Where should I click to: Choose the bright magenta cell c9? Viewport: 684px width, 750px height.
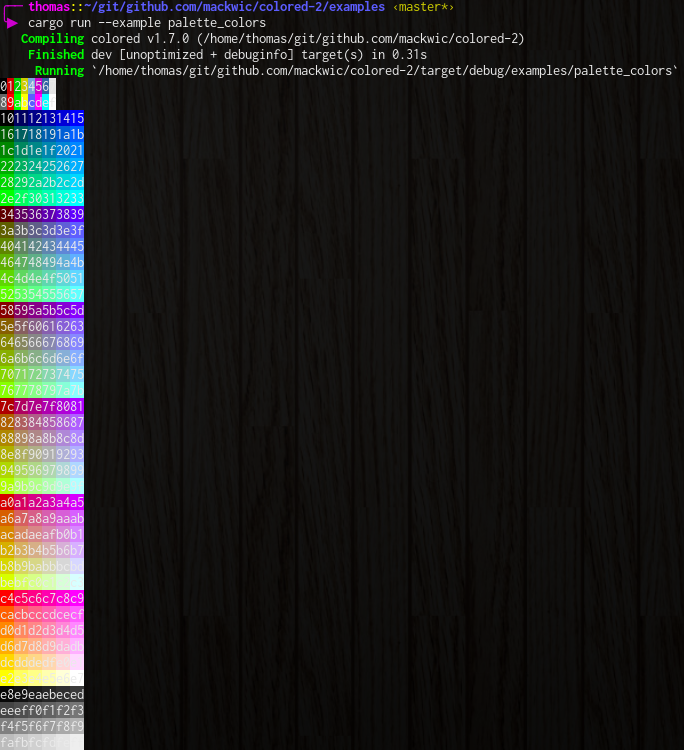click(77, 598)
